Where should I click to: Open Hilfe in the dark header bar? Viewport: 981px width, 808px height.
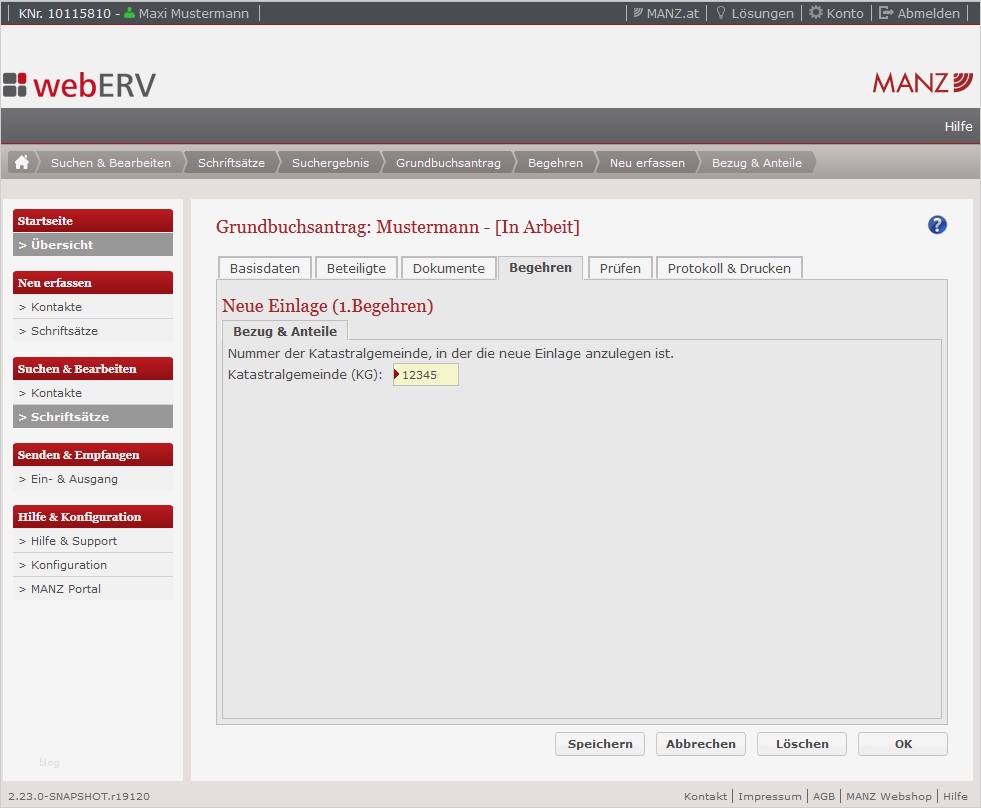click(x=958, y=126)
